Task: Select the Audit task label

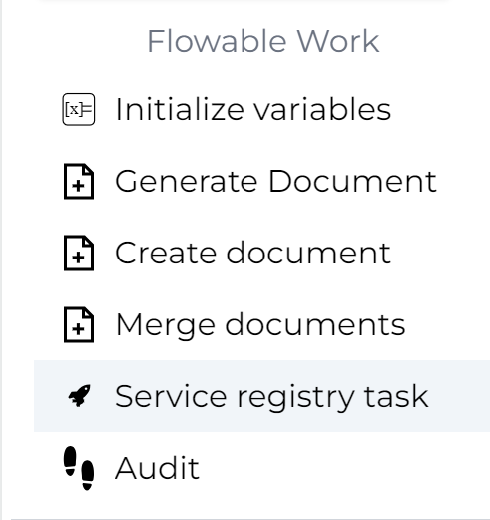Action: pos(157,468)
